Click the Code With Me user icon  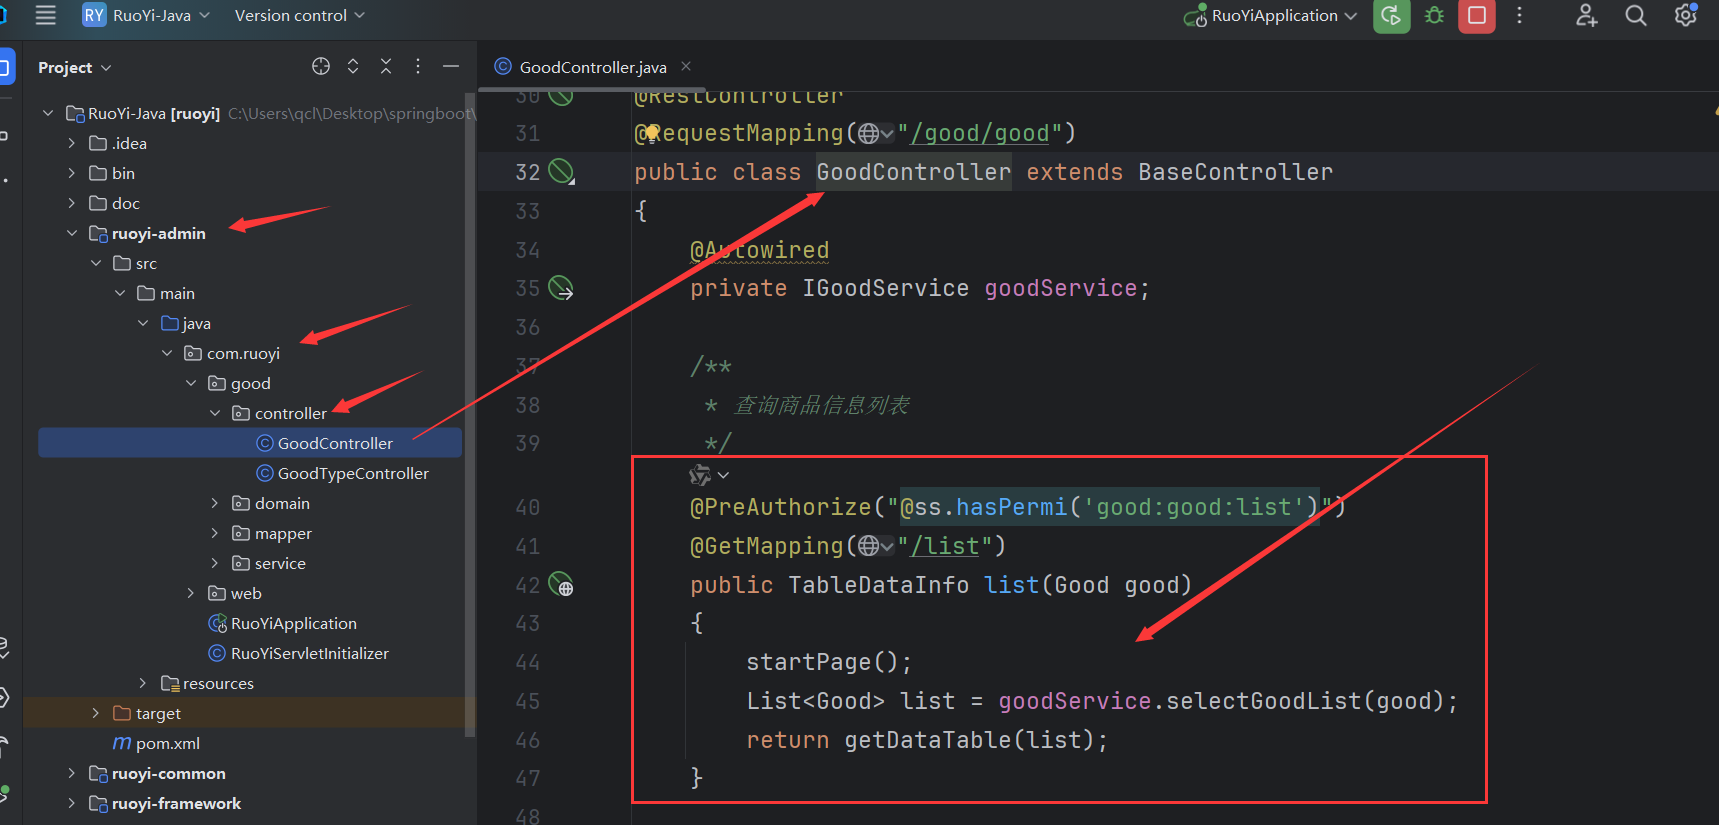[1586, 15]
